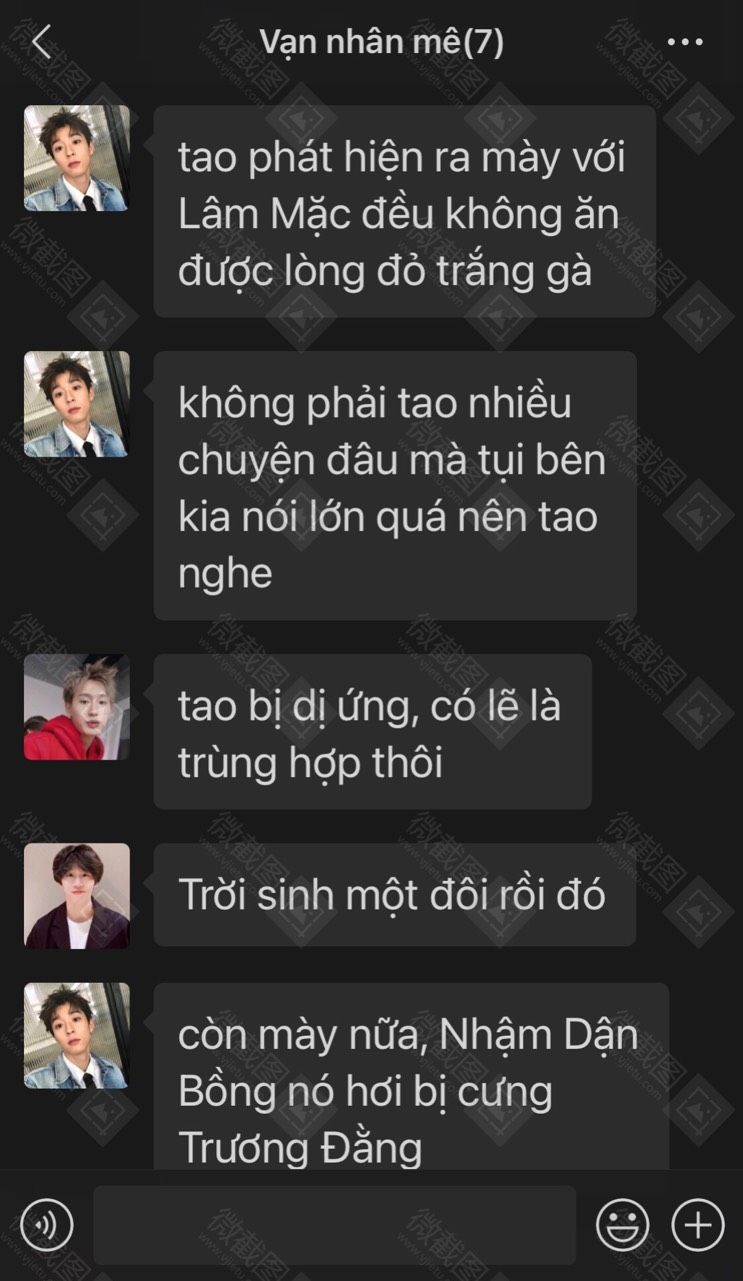
Task: Tap avatar beside "không phải tao nhiều" message
Action: (x=77, y=404)
